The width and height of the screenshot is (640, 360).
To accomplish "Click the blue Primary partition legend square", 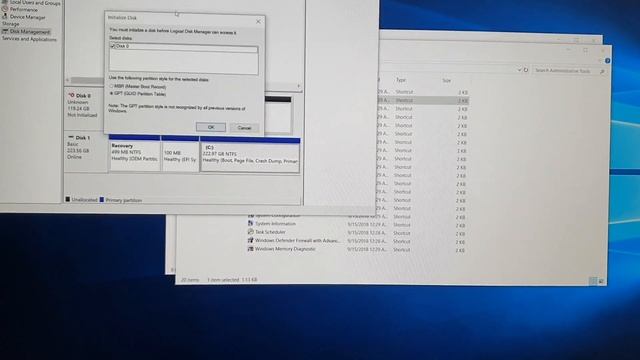I will 102,200.
